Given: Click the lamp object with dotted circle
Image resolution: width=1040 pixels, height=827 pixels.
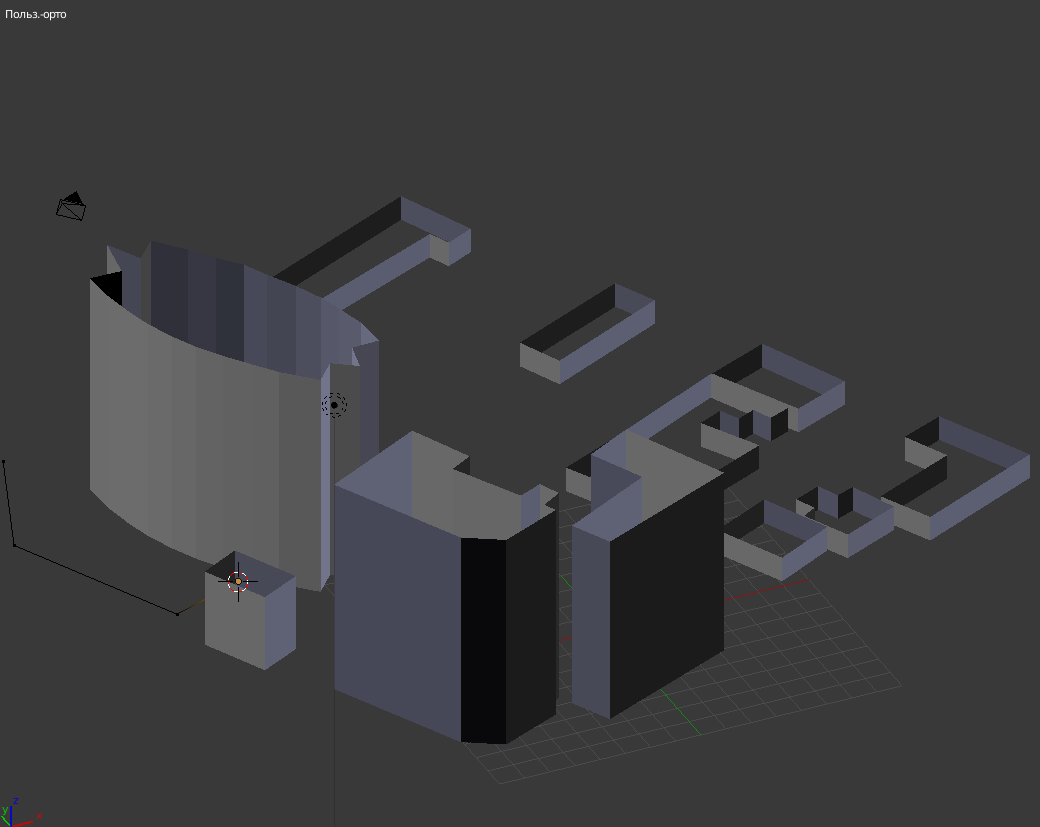Looking at the screenshot, I should click(x=334, y=405).
